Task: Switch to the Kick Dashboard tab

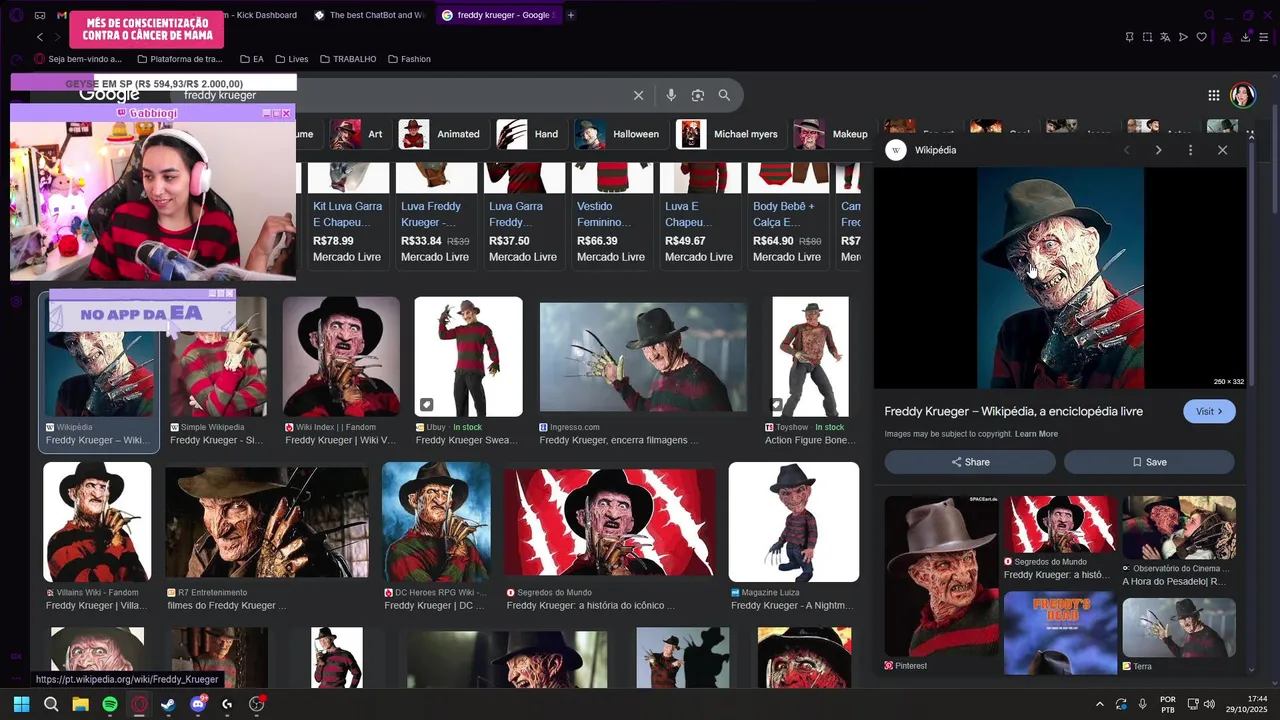Action: coord(262,15)
